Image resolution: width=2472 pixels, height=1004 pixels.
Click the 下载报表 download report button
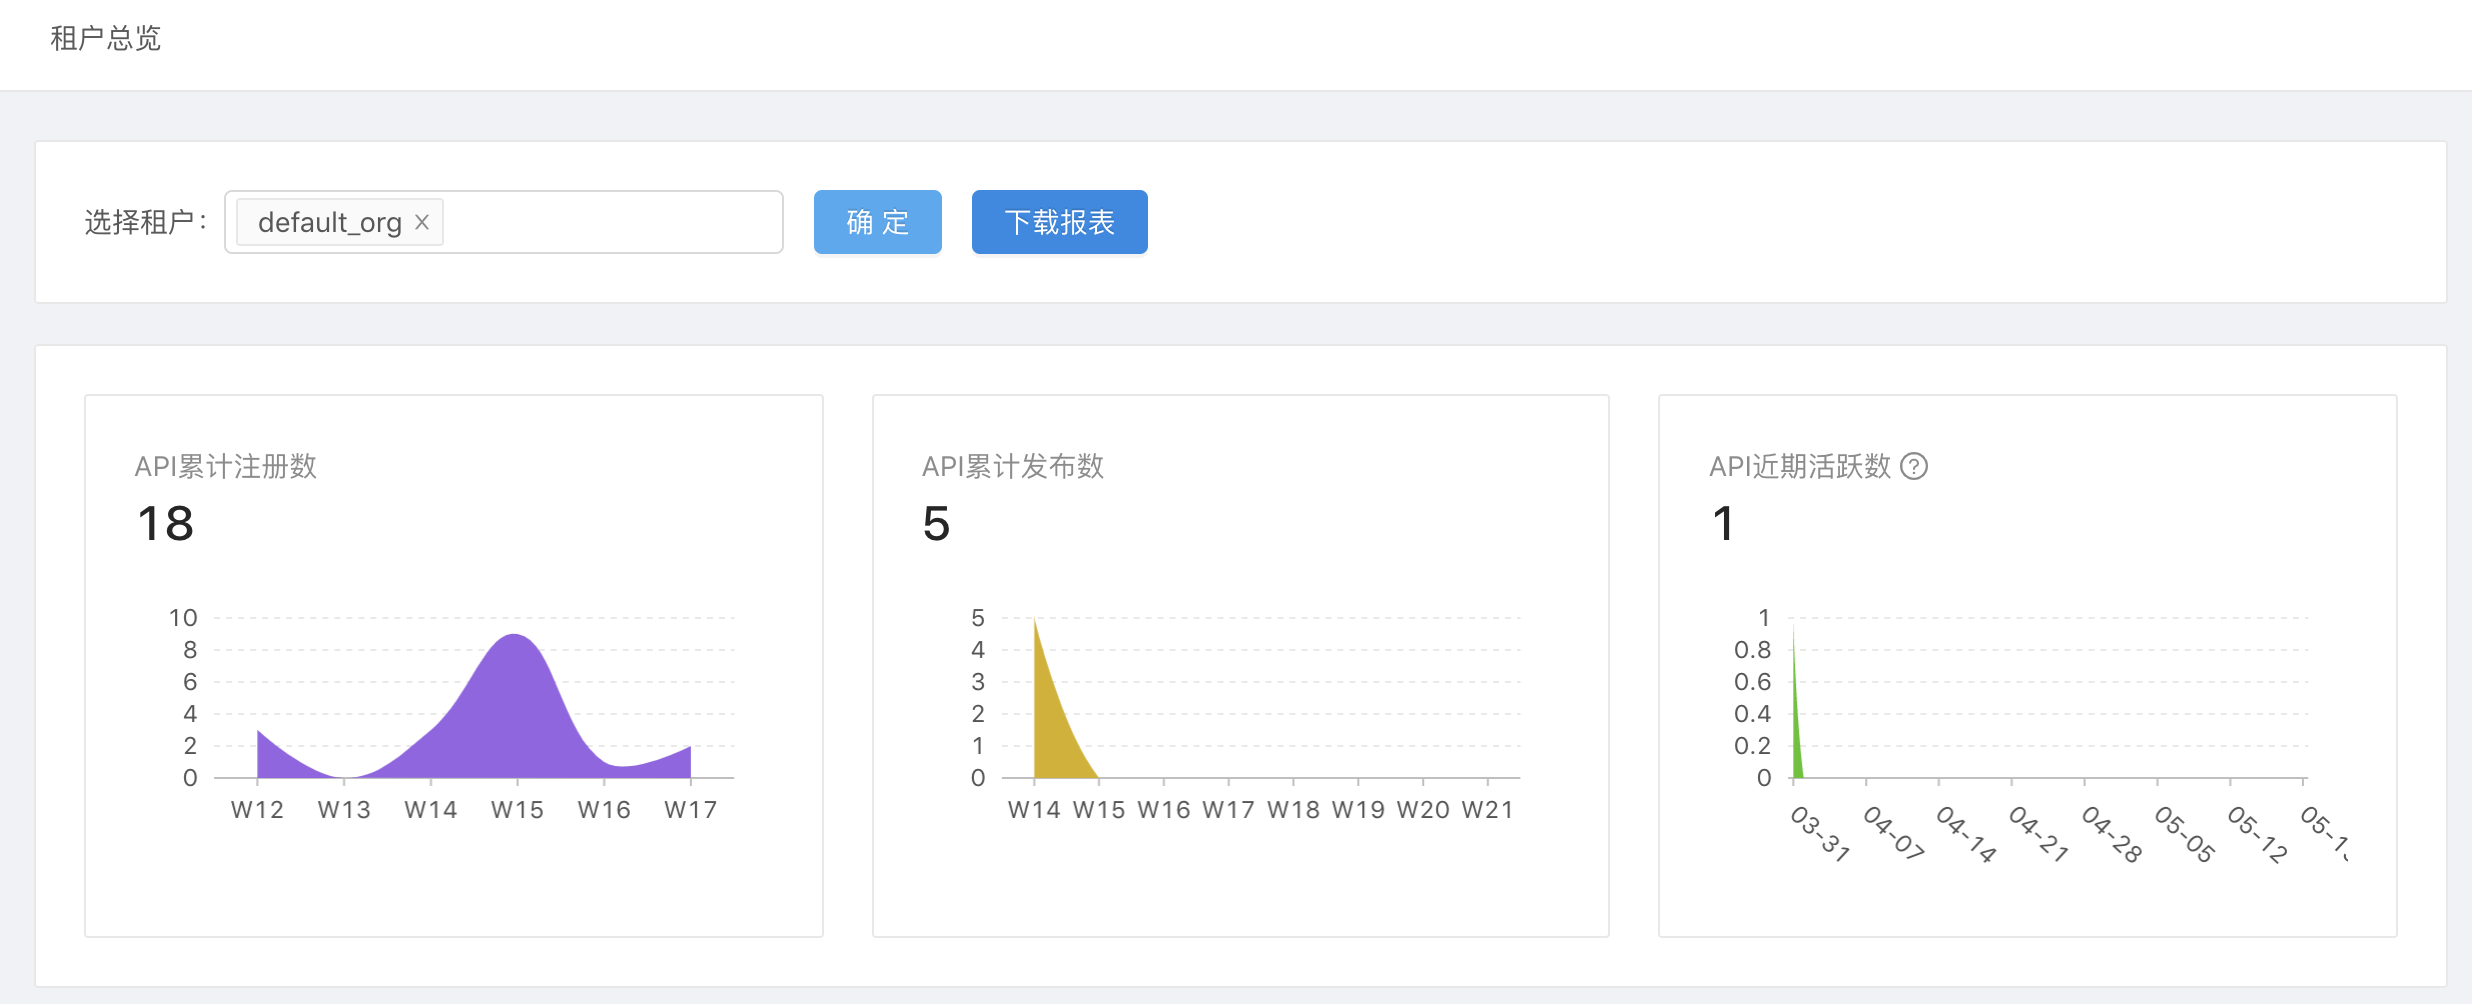pyautogui.click(x=1059, y=222)
